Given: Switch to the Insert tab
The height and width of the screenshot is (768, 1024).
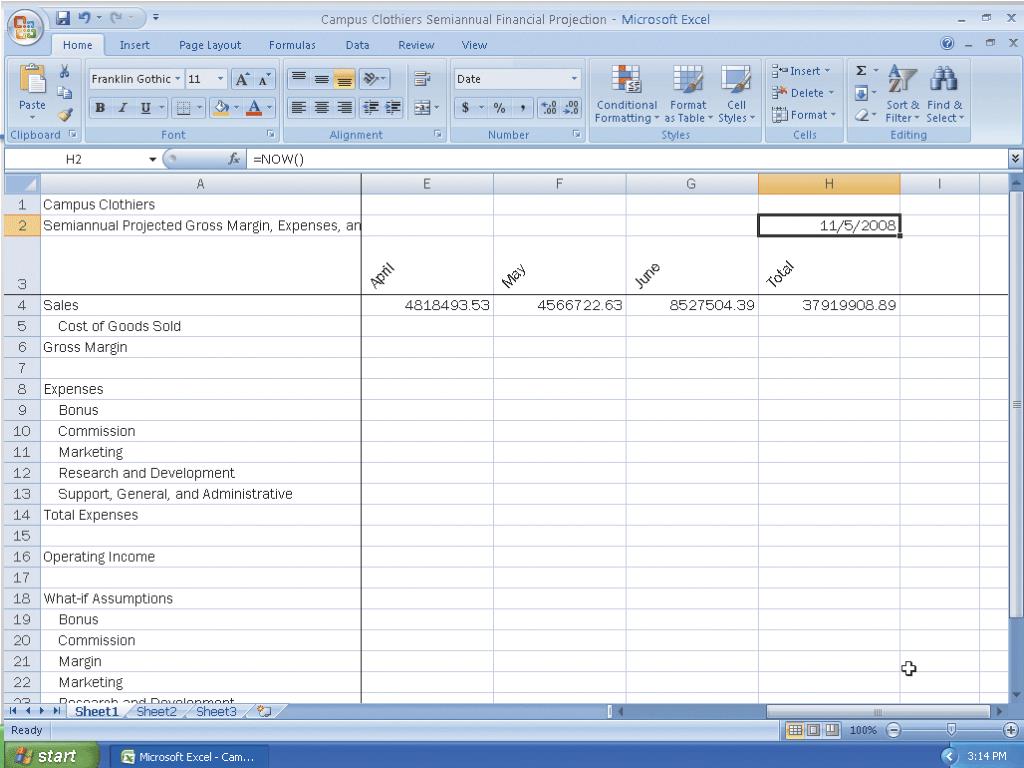Looking at the screenshot, I should click(x=135, y=44).
